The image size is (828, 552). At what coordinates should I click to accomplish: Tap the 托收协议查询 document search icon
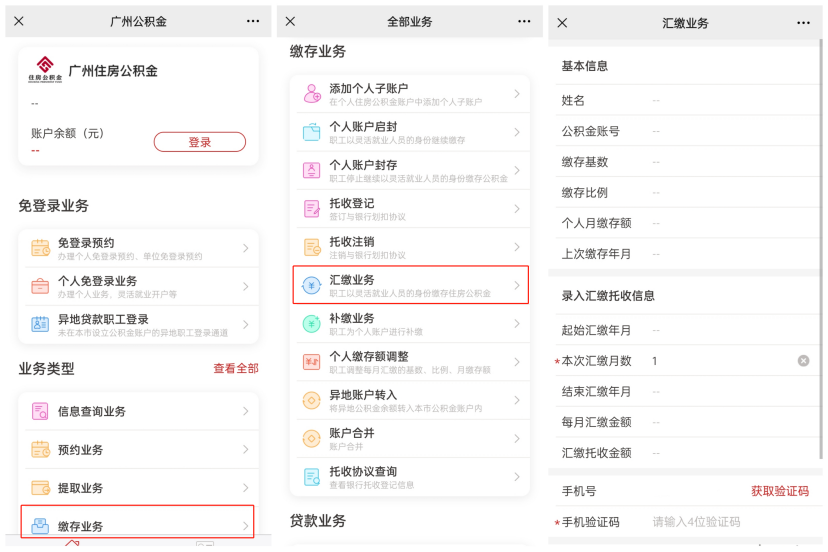[312, 476]
